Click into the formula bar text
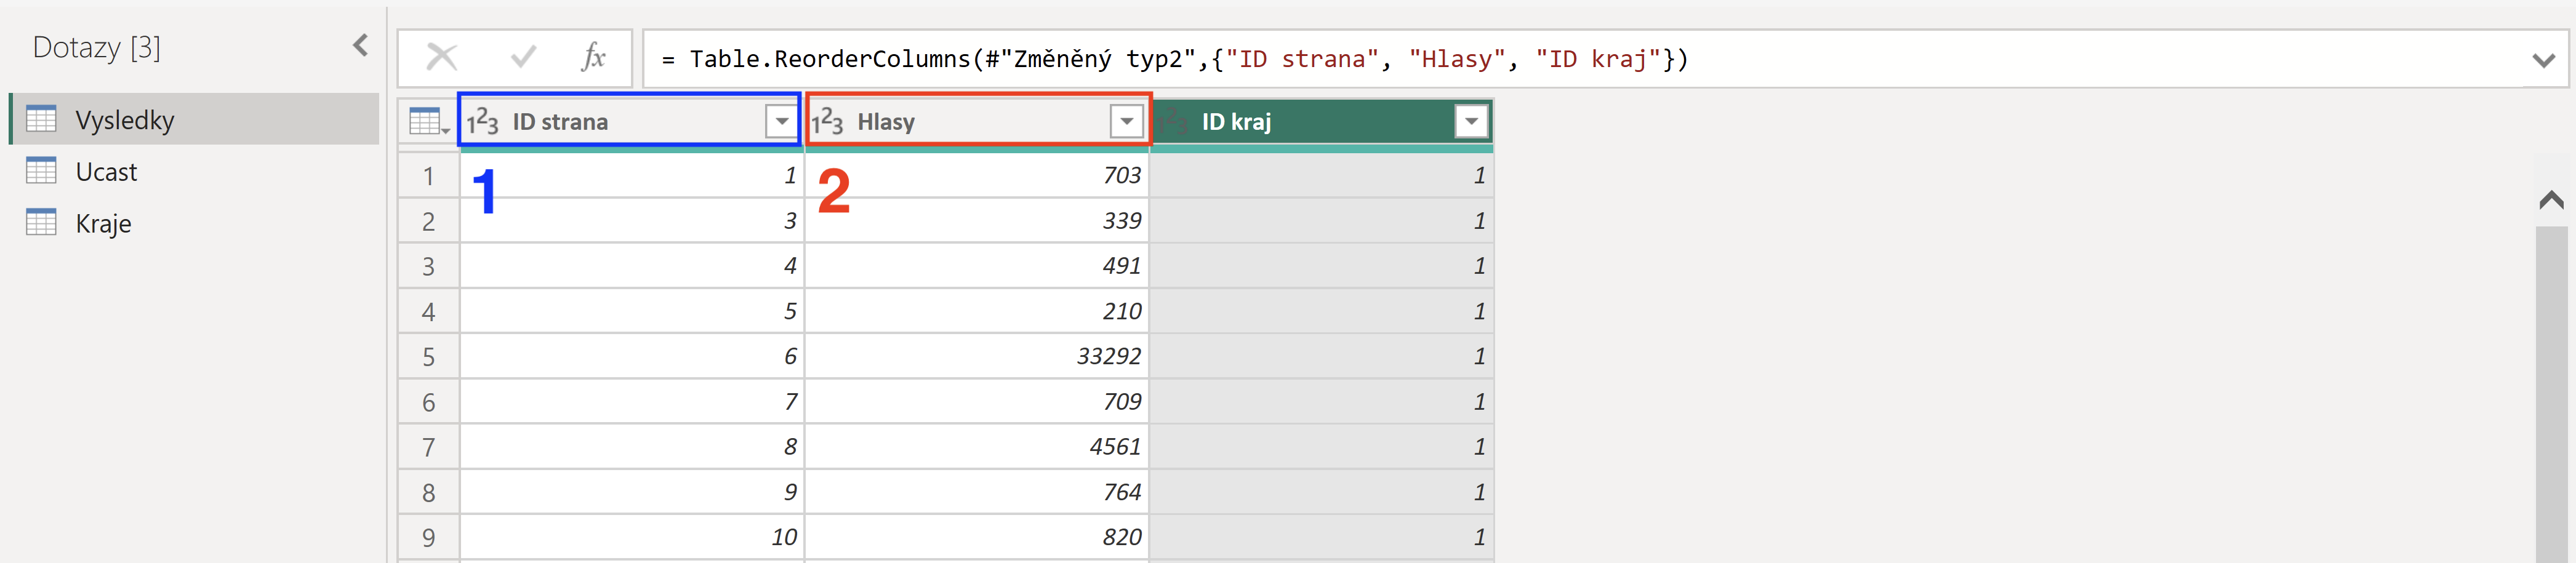 [x=1175, y=59]
